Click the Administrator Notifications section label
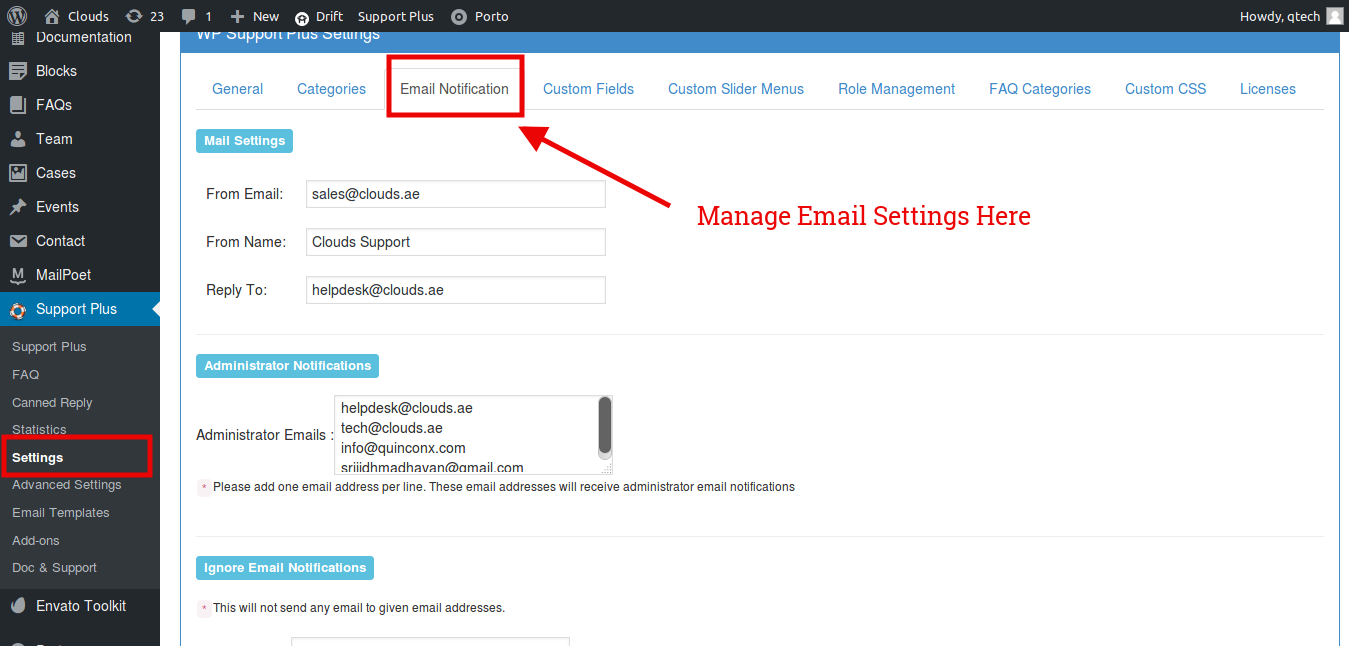Viewport: 1349px width, 646px height. pyautogui.click(x=288, y=366)
